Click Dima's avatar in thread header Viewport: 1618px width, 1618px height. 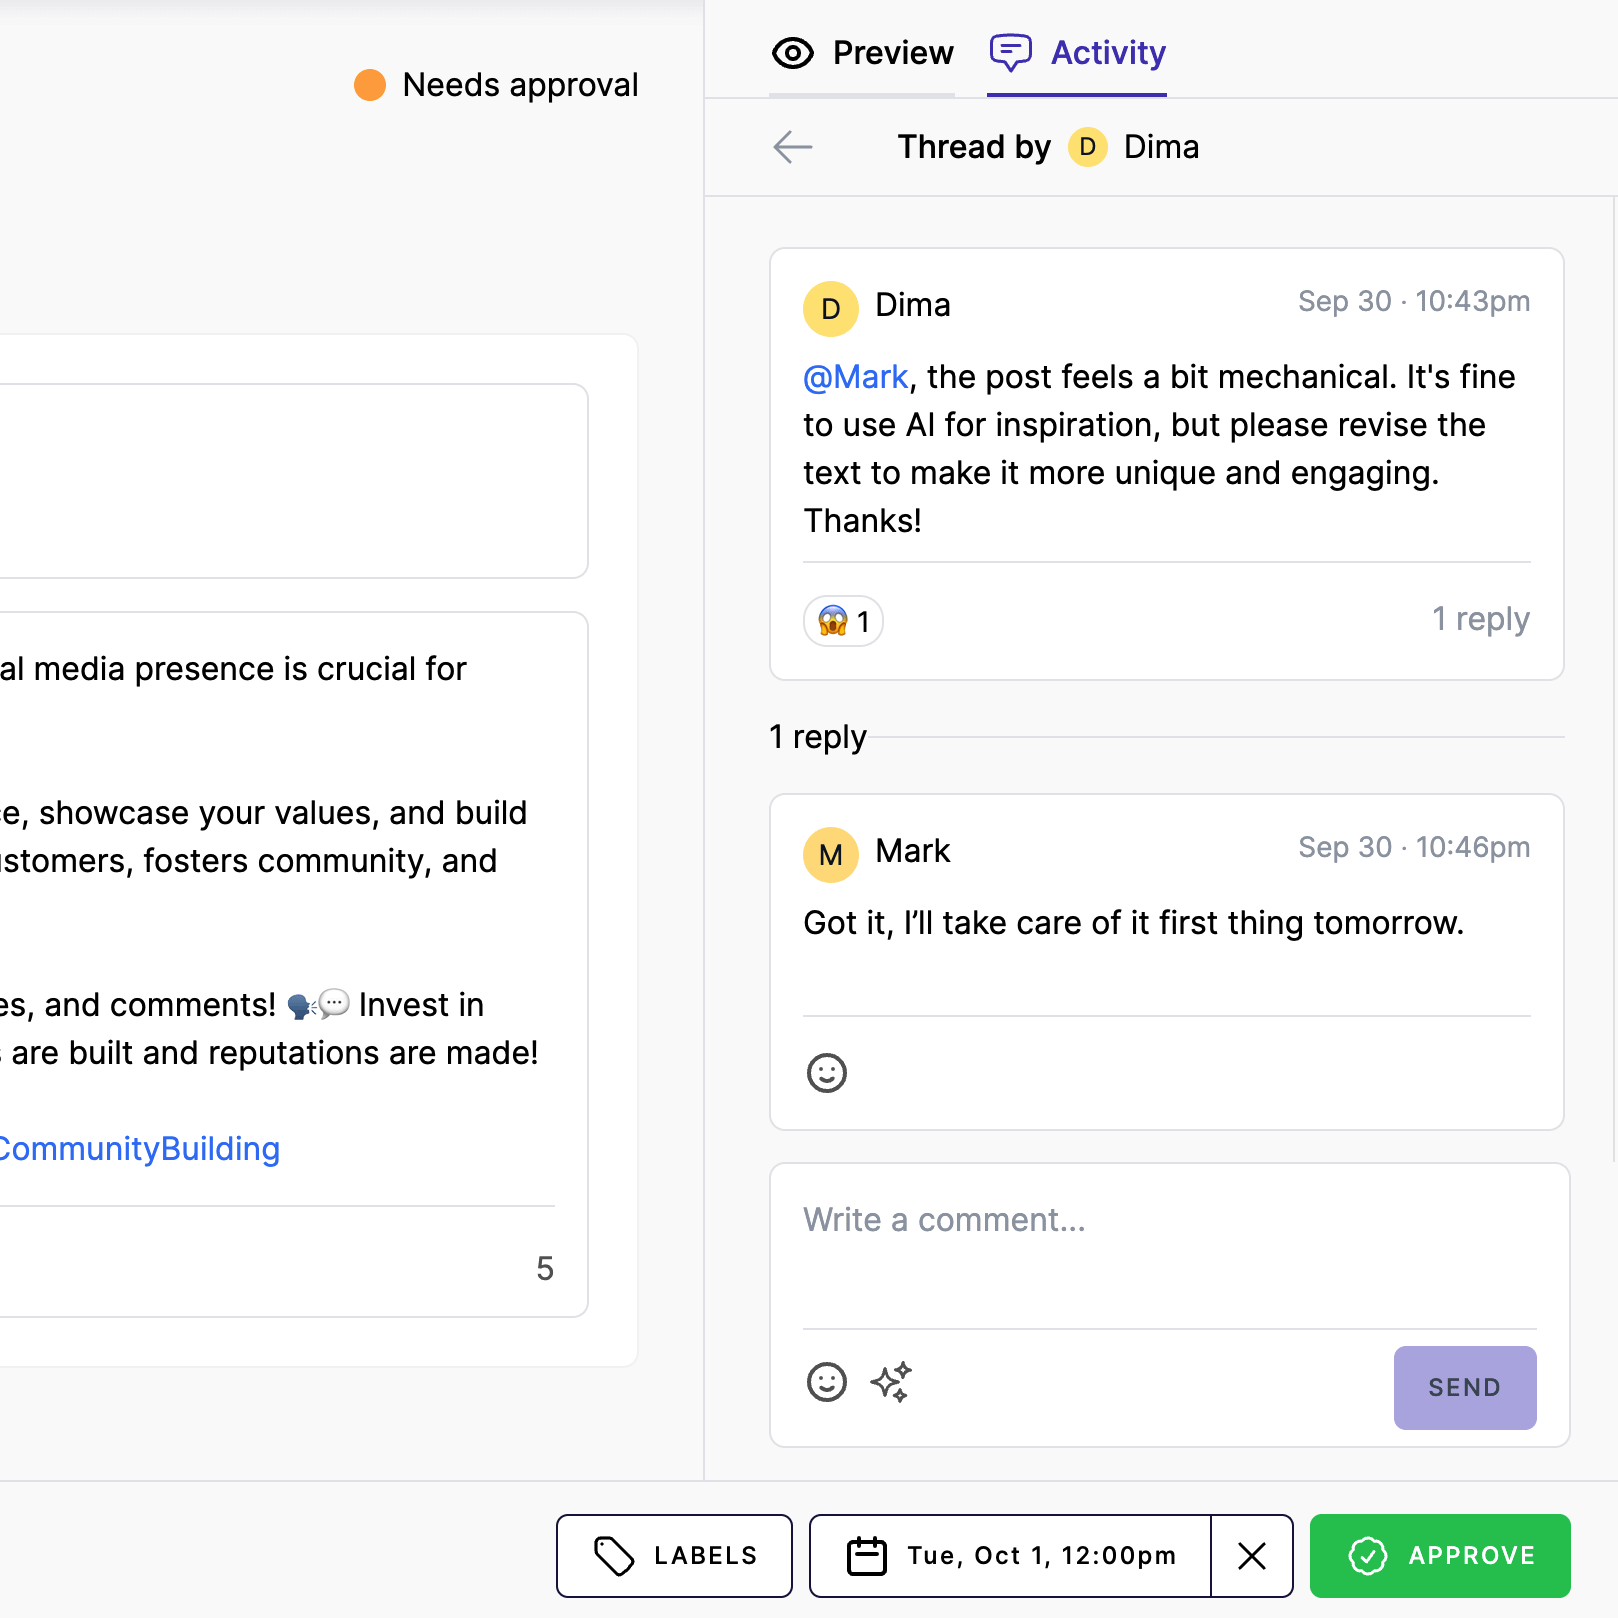click(x=1087, y=147)
